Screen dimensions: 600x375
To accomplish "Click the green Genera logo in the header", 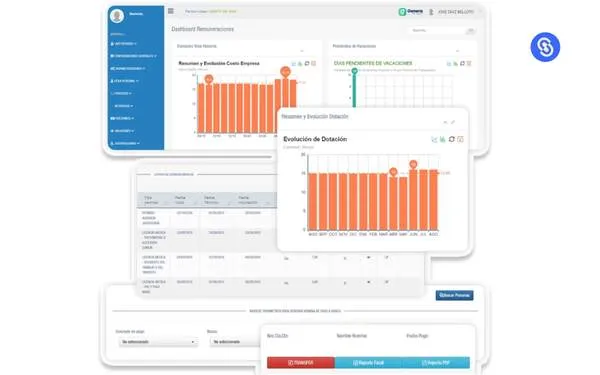I will pos(410,11).
